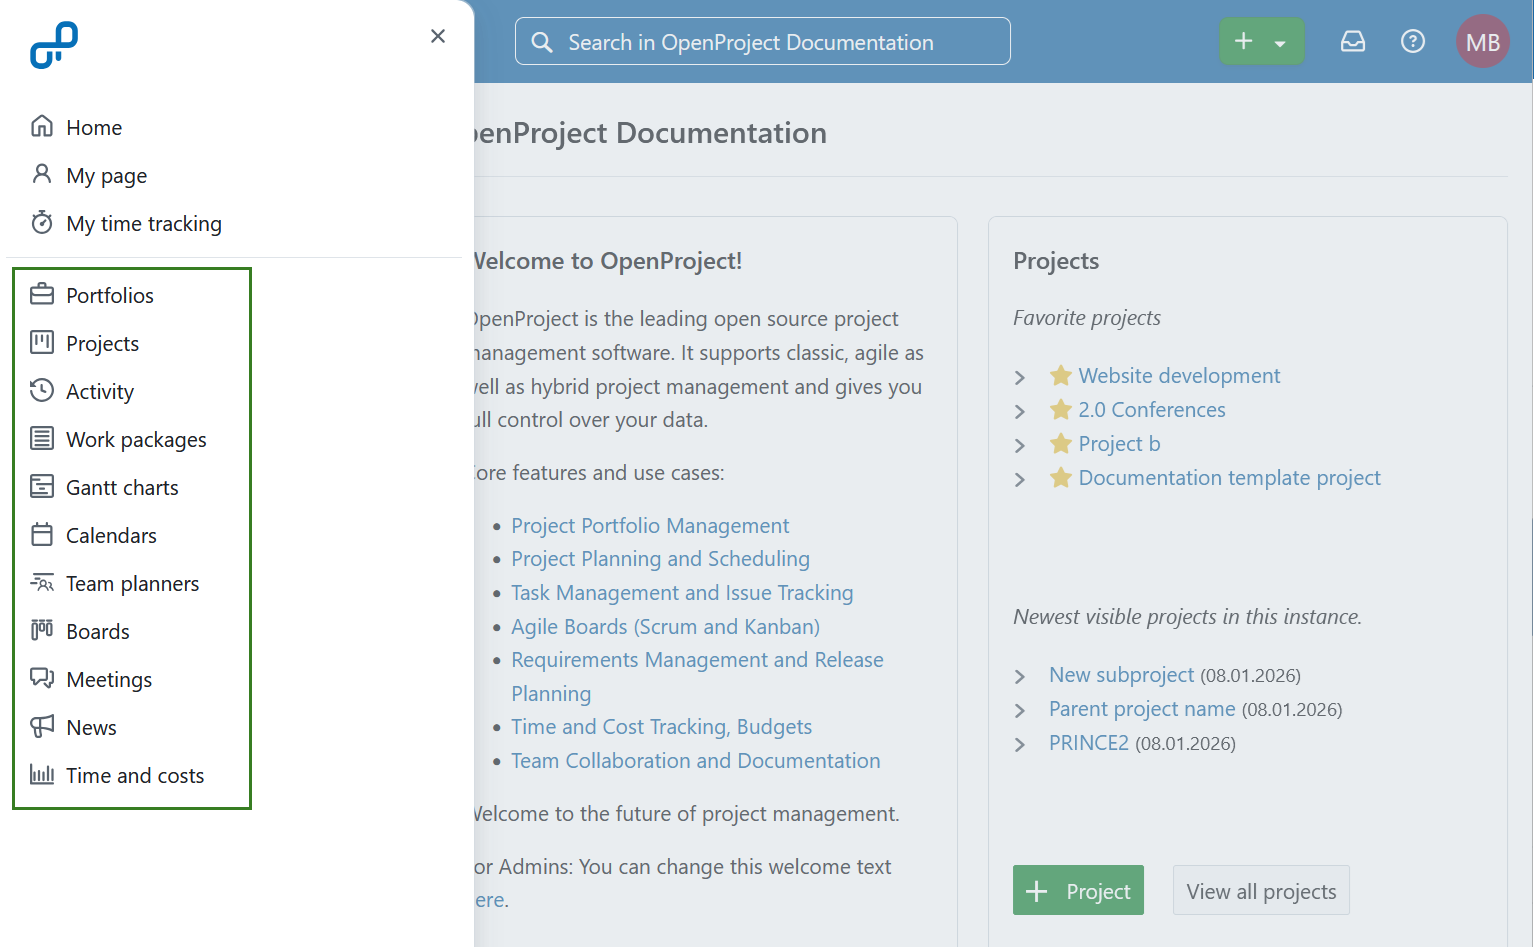The height and width of the screenshot is (947, 1534).
Task: Click the OpenProject logo
Action: pos(55,44)
